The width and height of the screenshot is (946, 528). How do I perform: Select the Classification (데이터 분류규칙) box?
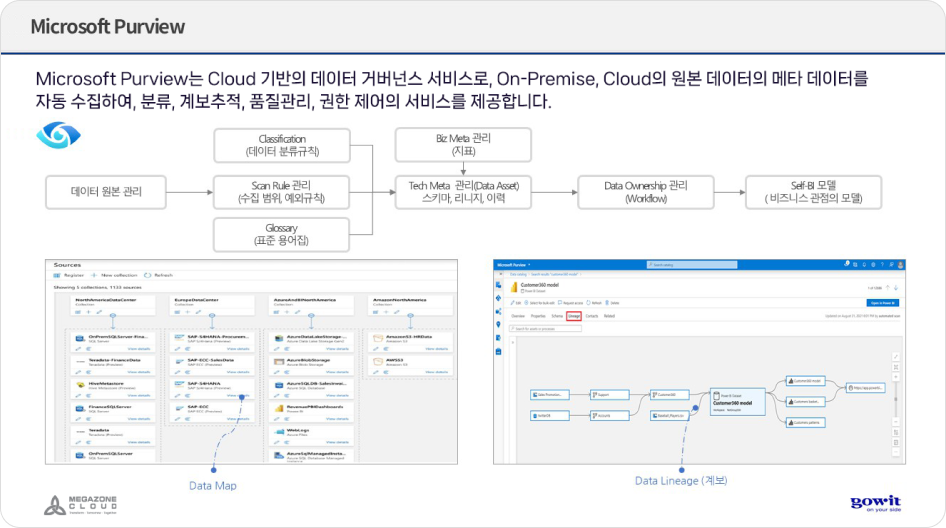pyautogui.click(x=282, y=145)
